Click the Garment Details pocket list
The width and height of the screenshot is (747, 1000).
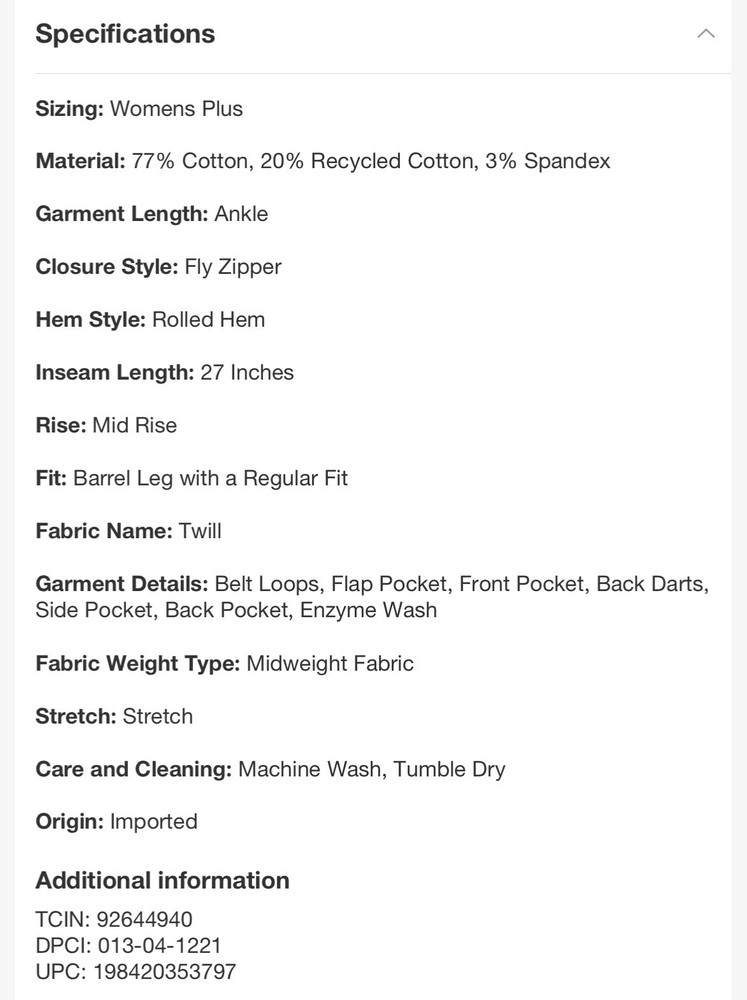coord(372,597)
